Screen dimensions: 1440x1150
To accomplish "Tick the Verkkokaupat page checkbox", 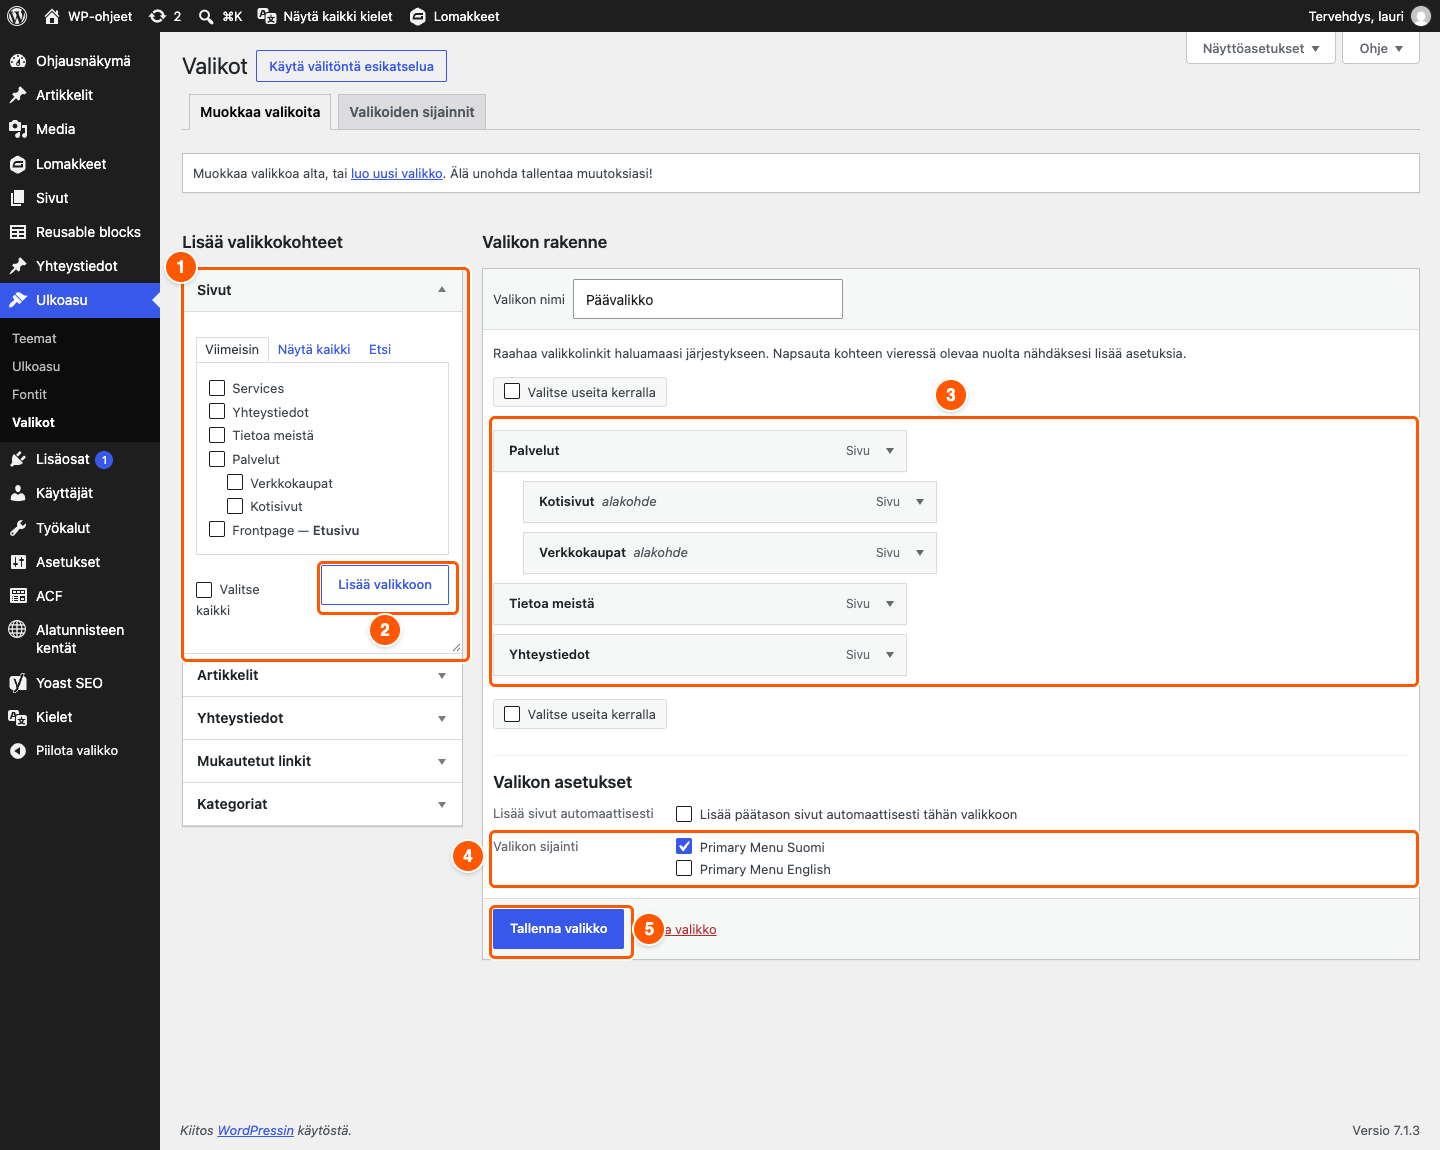I will (x=235, y=482).
